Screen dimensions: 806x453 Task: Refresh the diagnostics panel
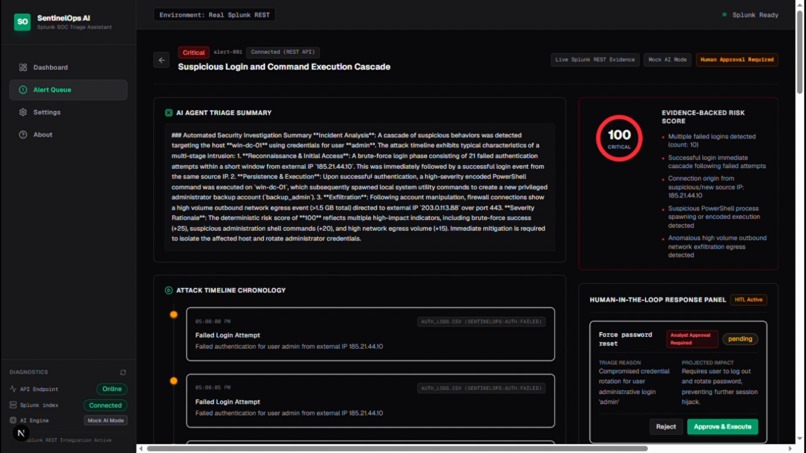point(123,372)
